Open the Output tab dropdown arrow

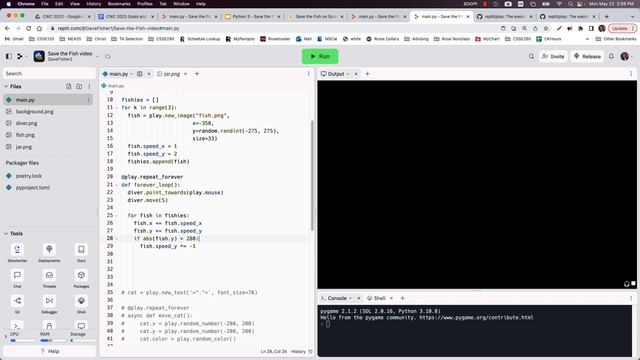tap(348, 74)
